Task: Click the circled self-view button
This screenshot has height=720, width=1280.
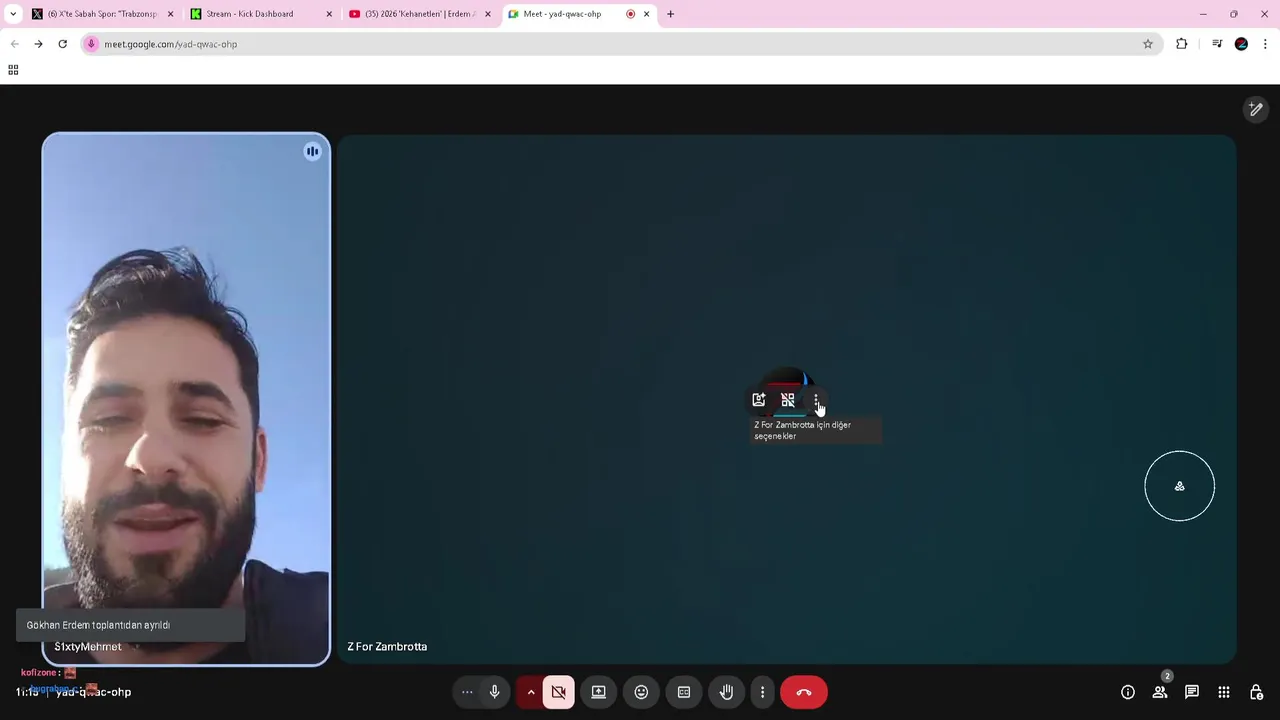Action: click(x=1180, y=486)
